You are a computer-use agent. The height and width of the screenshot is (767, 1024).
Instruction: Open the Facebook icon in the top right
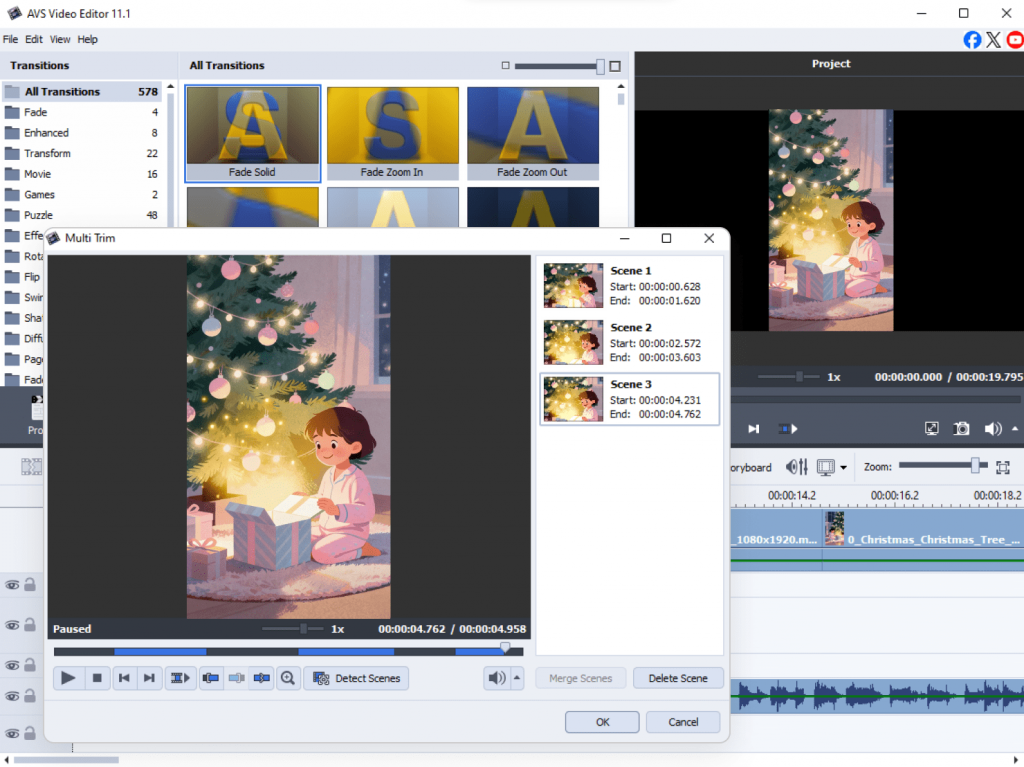pyautogui.click(x=972, y=39)
